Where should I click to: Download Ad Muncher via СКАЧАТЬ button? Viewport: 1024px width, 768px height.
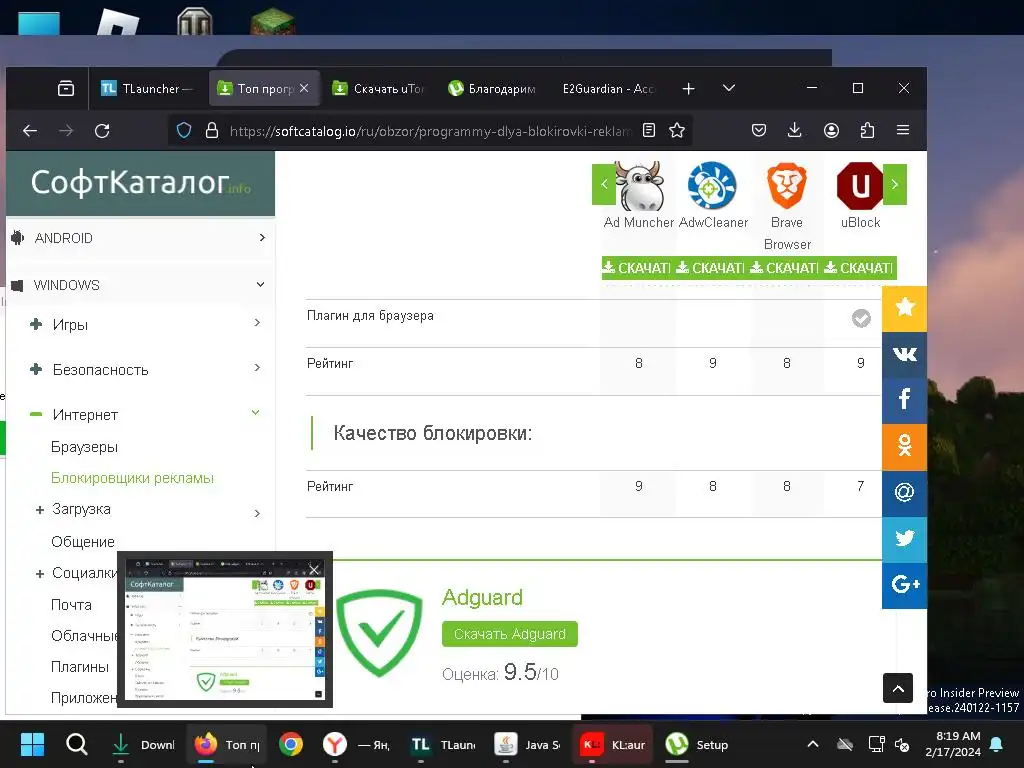[637, 268]
